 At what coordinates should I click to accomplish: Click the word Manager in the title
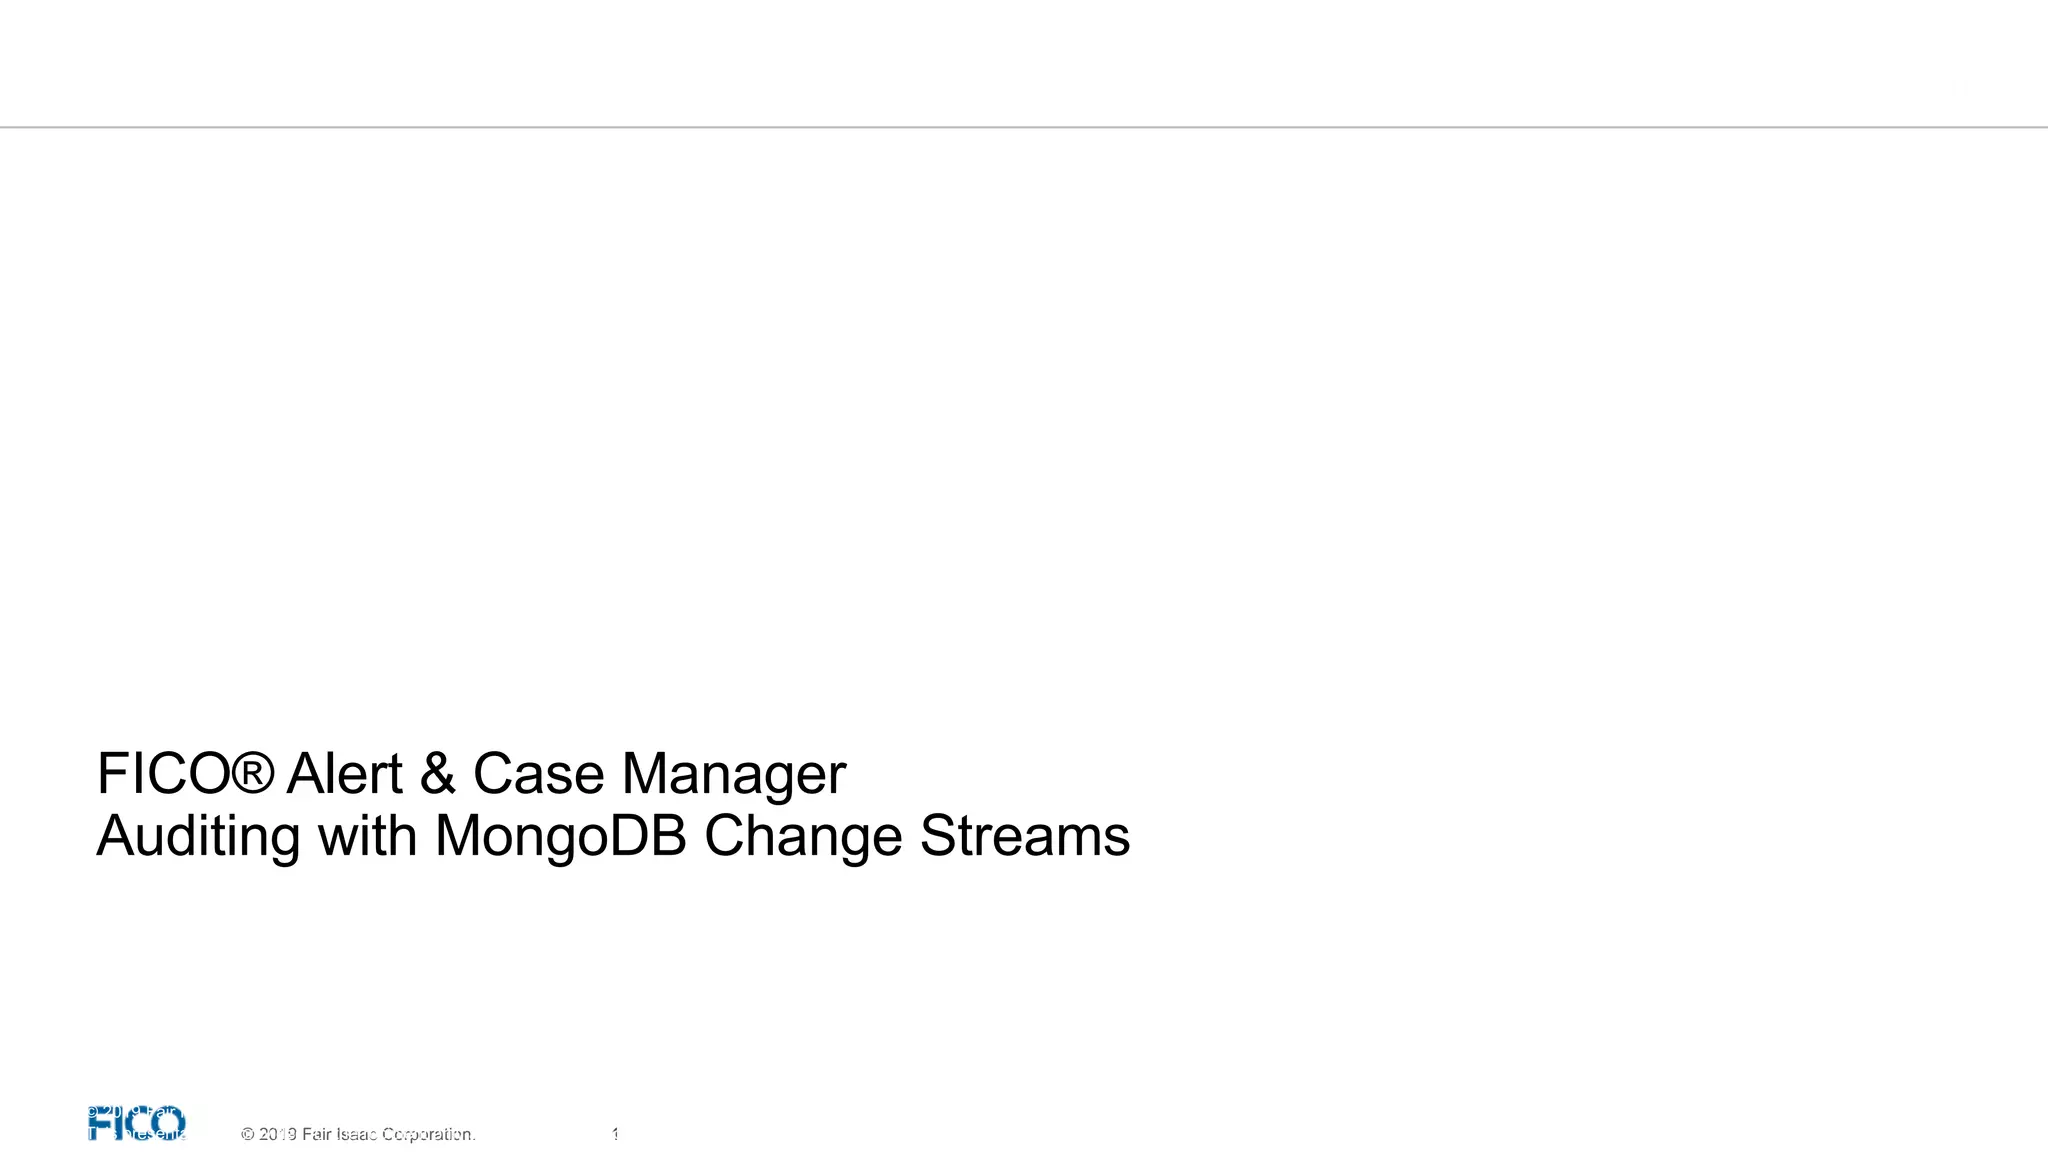(x=734, y=775)
